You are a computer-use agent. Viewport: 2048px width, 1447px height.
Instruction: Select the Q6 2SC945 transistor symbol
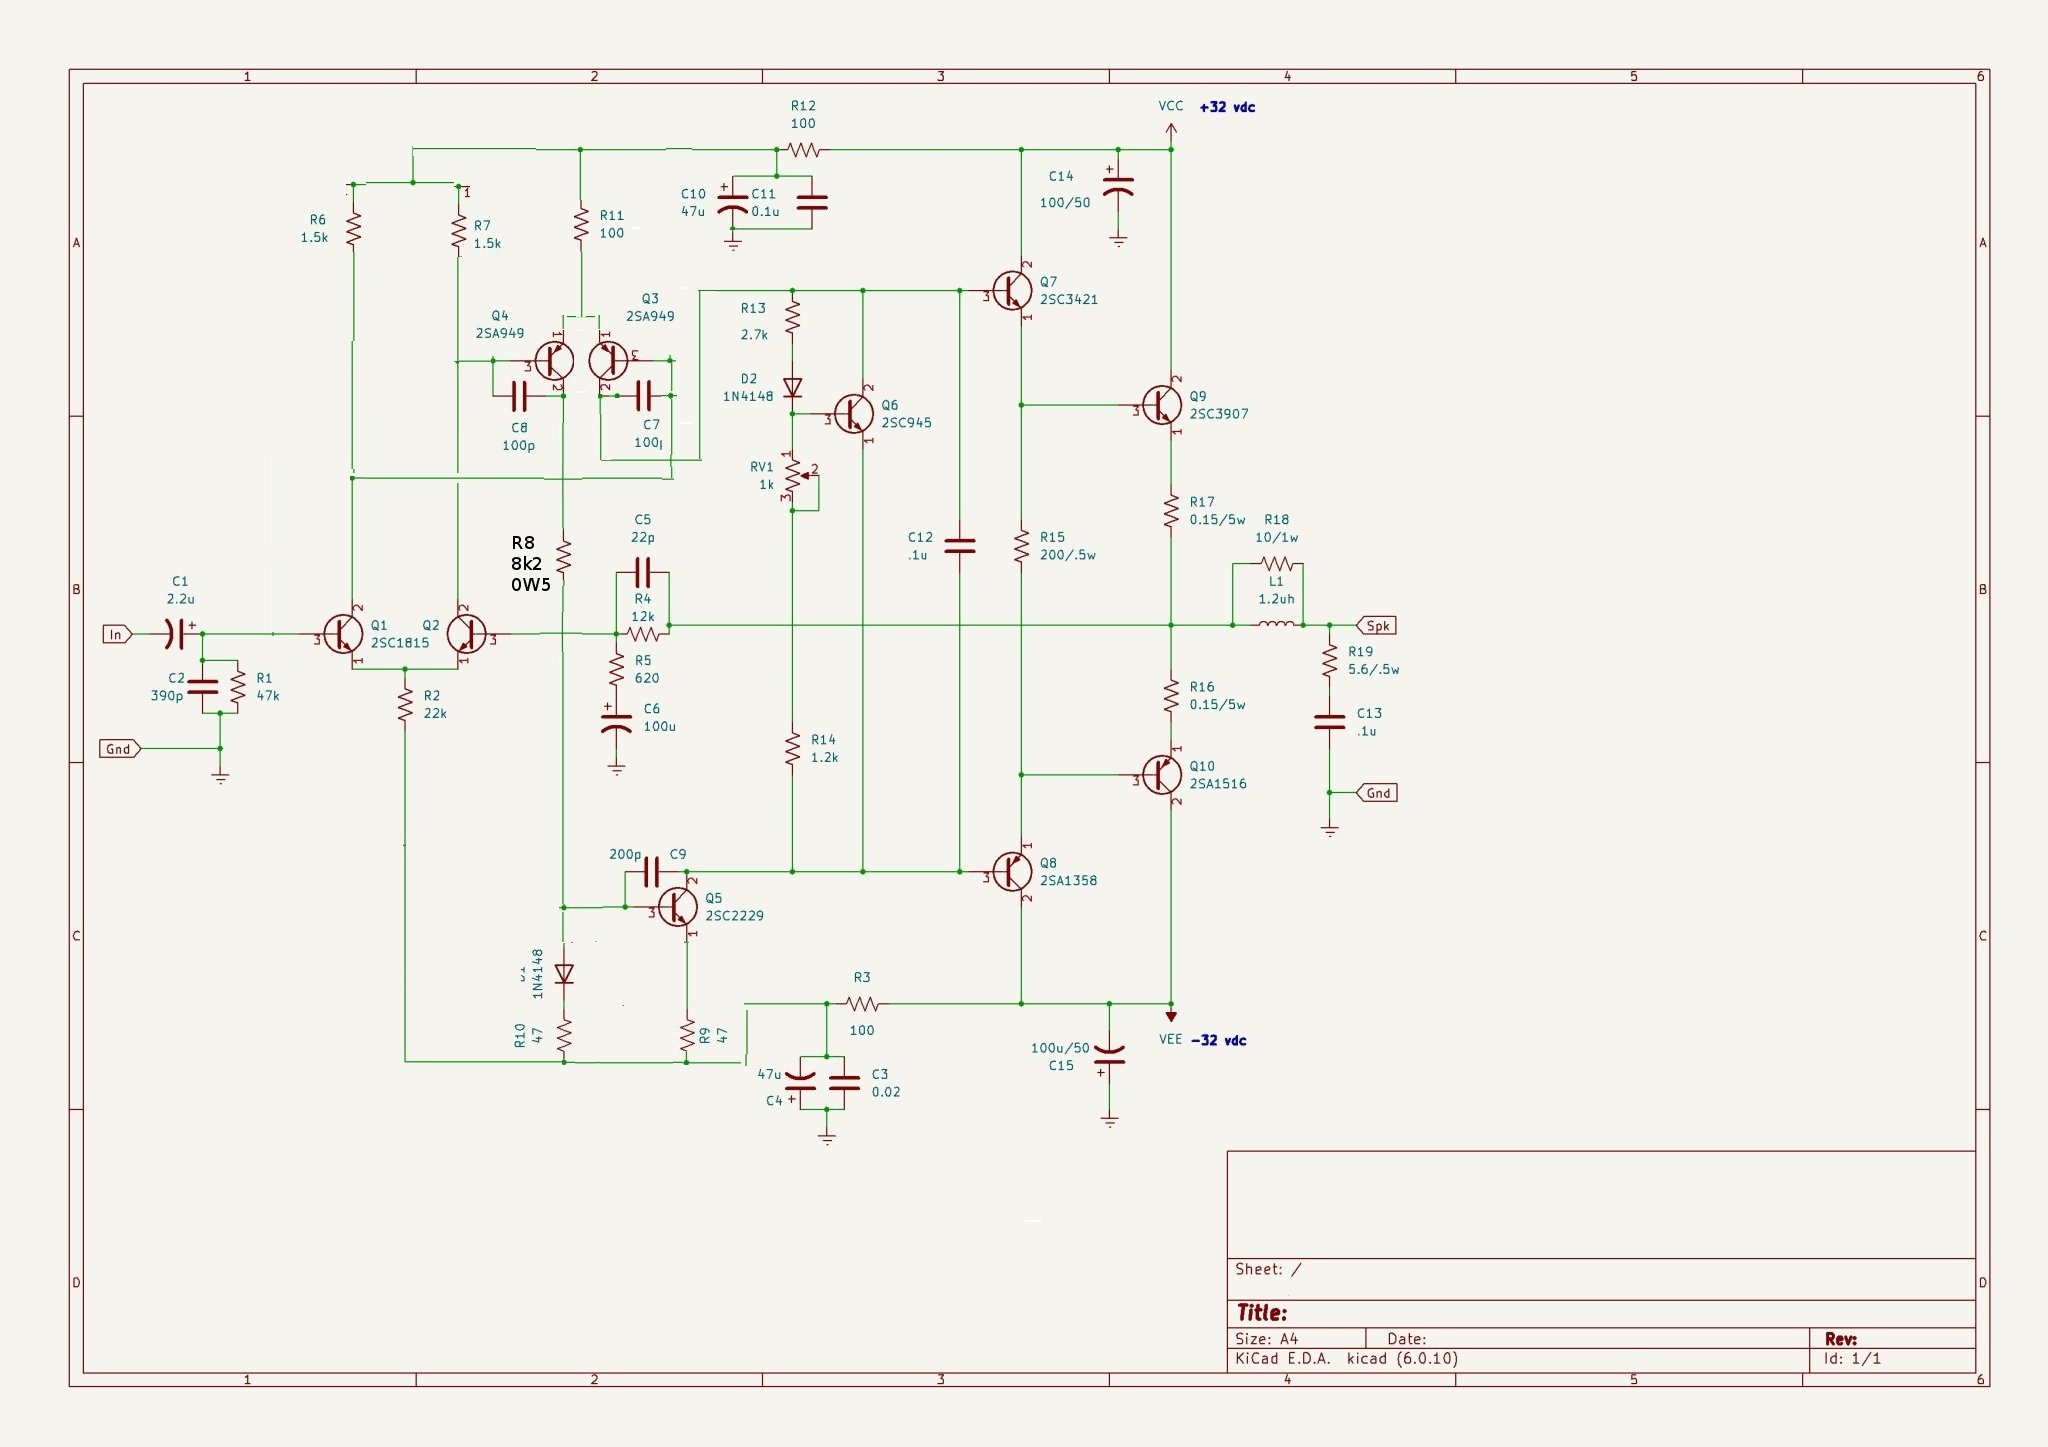(853, 413)
